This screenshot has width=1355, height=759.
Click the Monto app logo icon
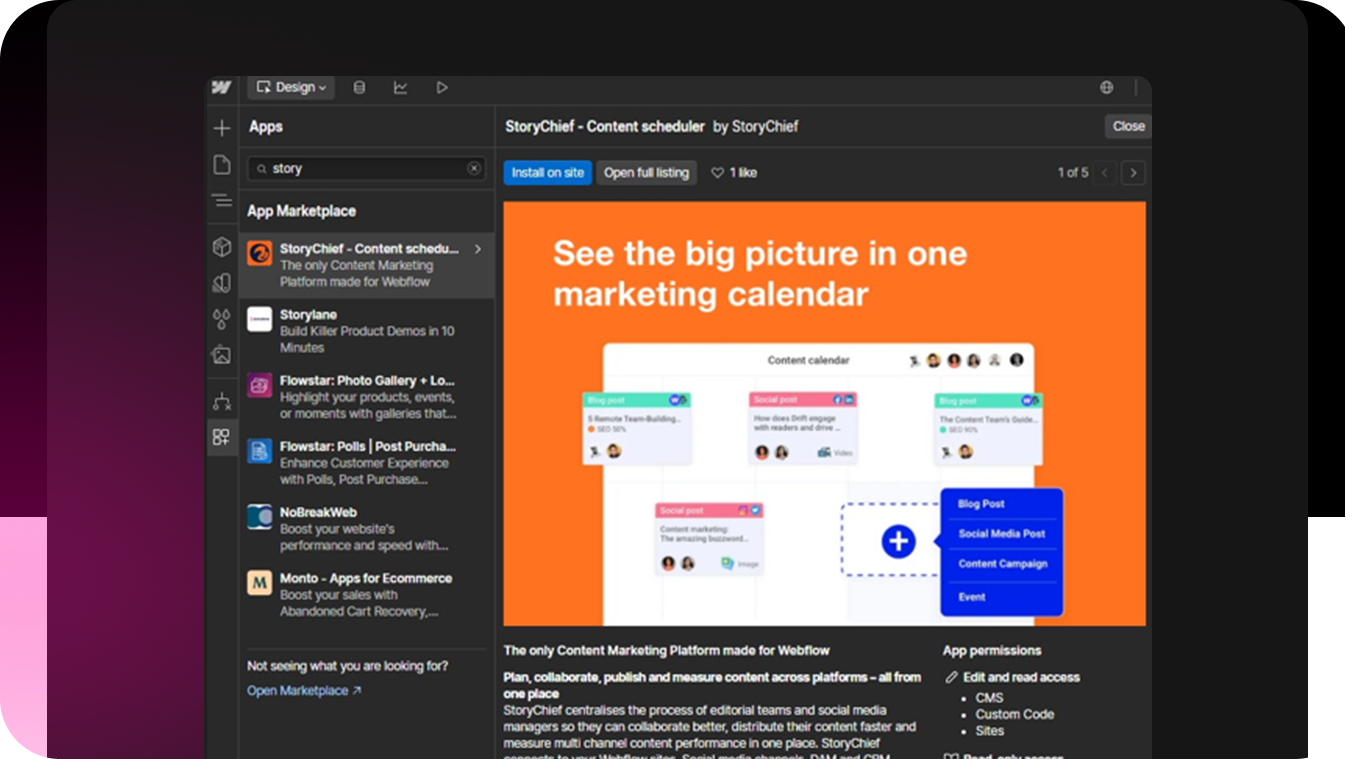pos(260,583)
